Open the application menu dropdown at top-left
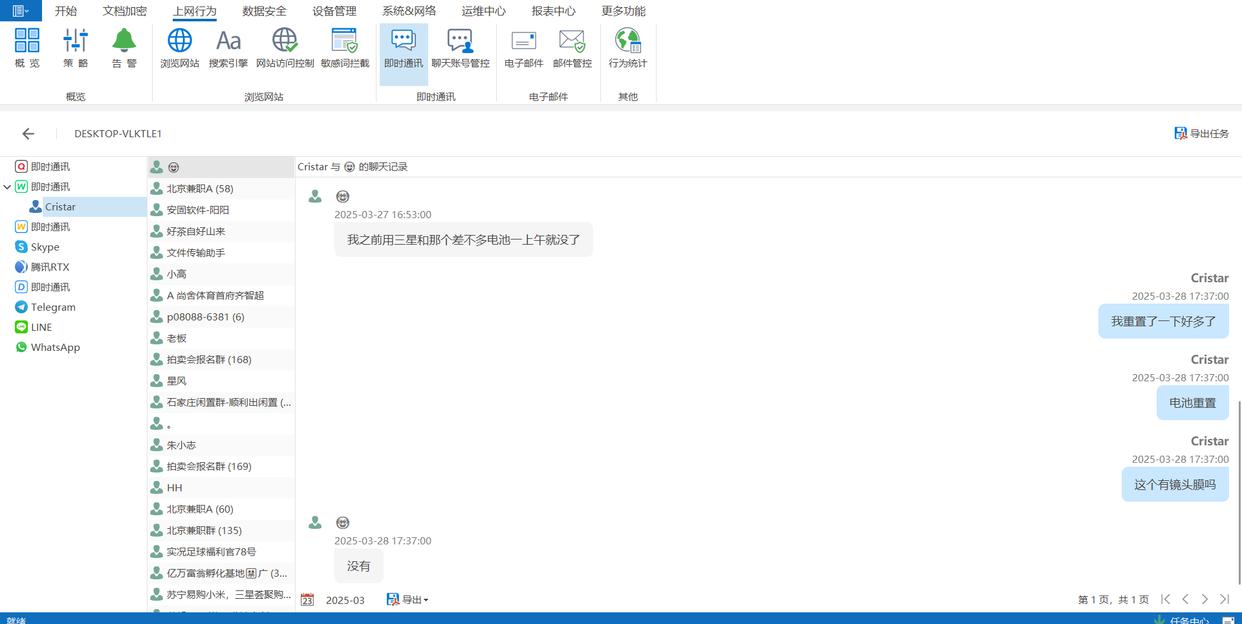This screenshot has height=624, width=1242. [20, 11]
